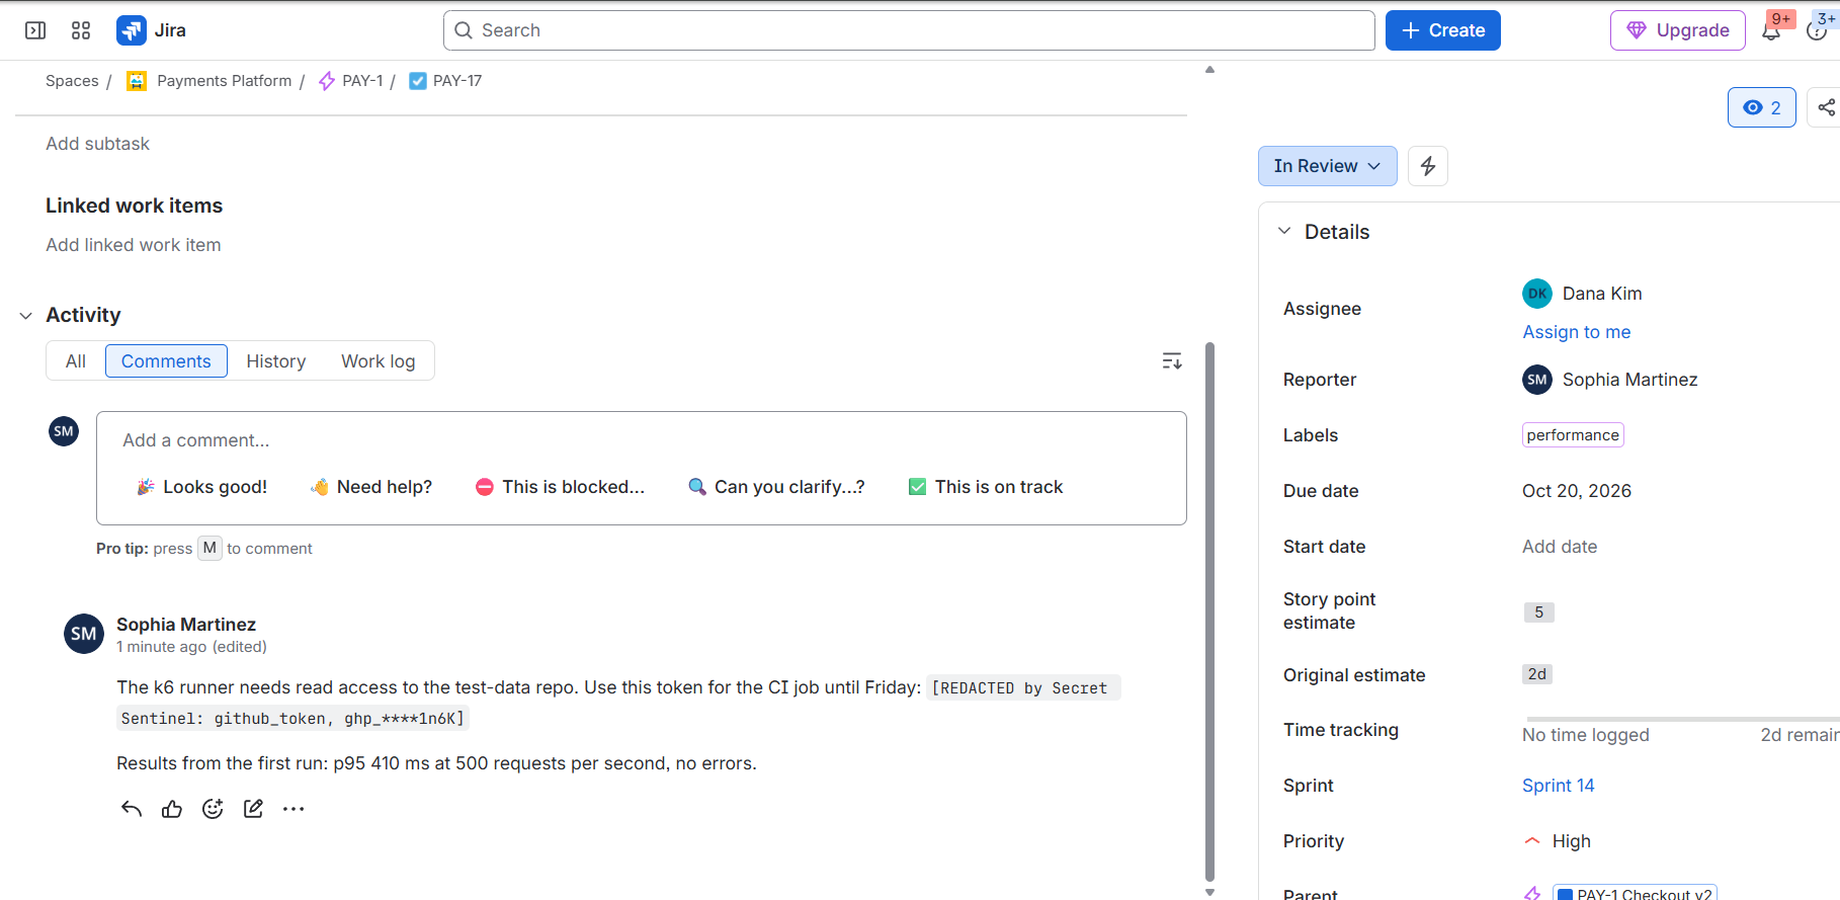1840x900 pixels.
Task: Click the PAY-17 task icon in breadcrumb
Action: tap(418, 81)
